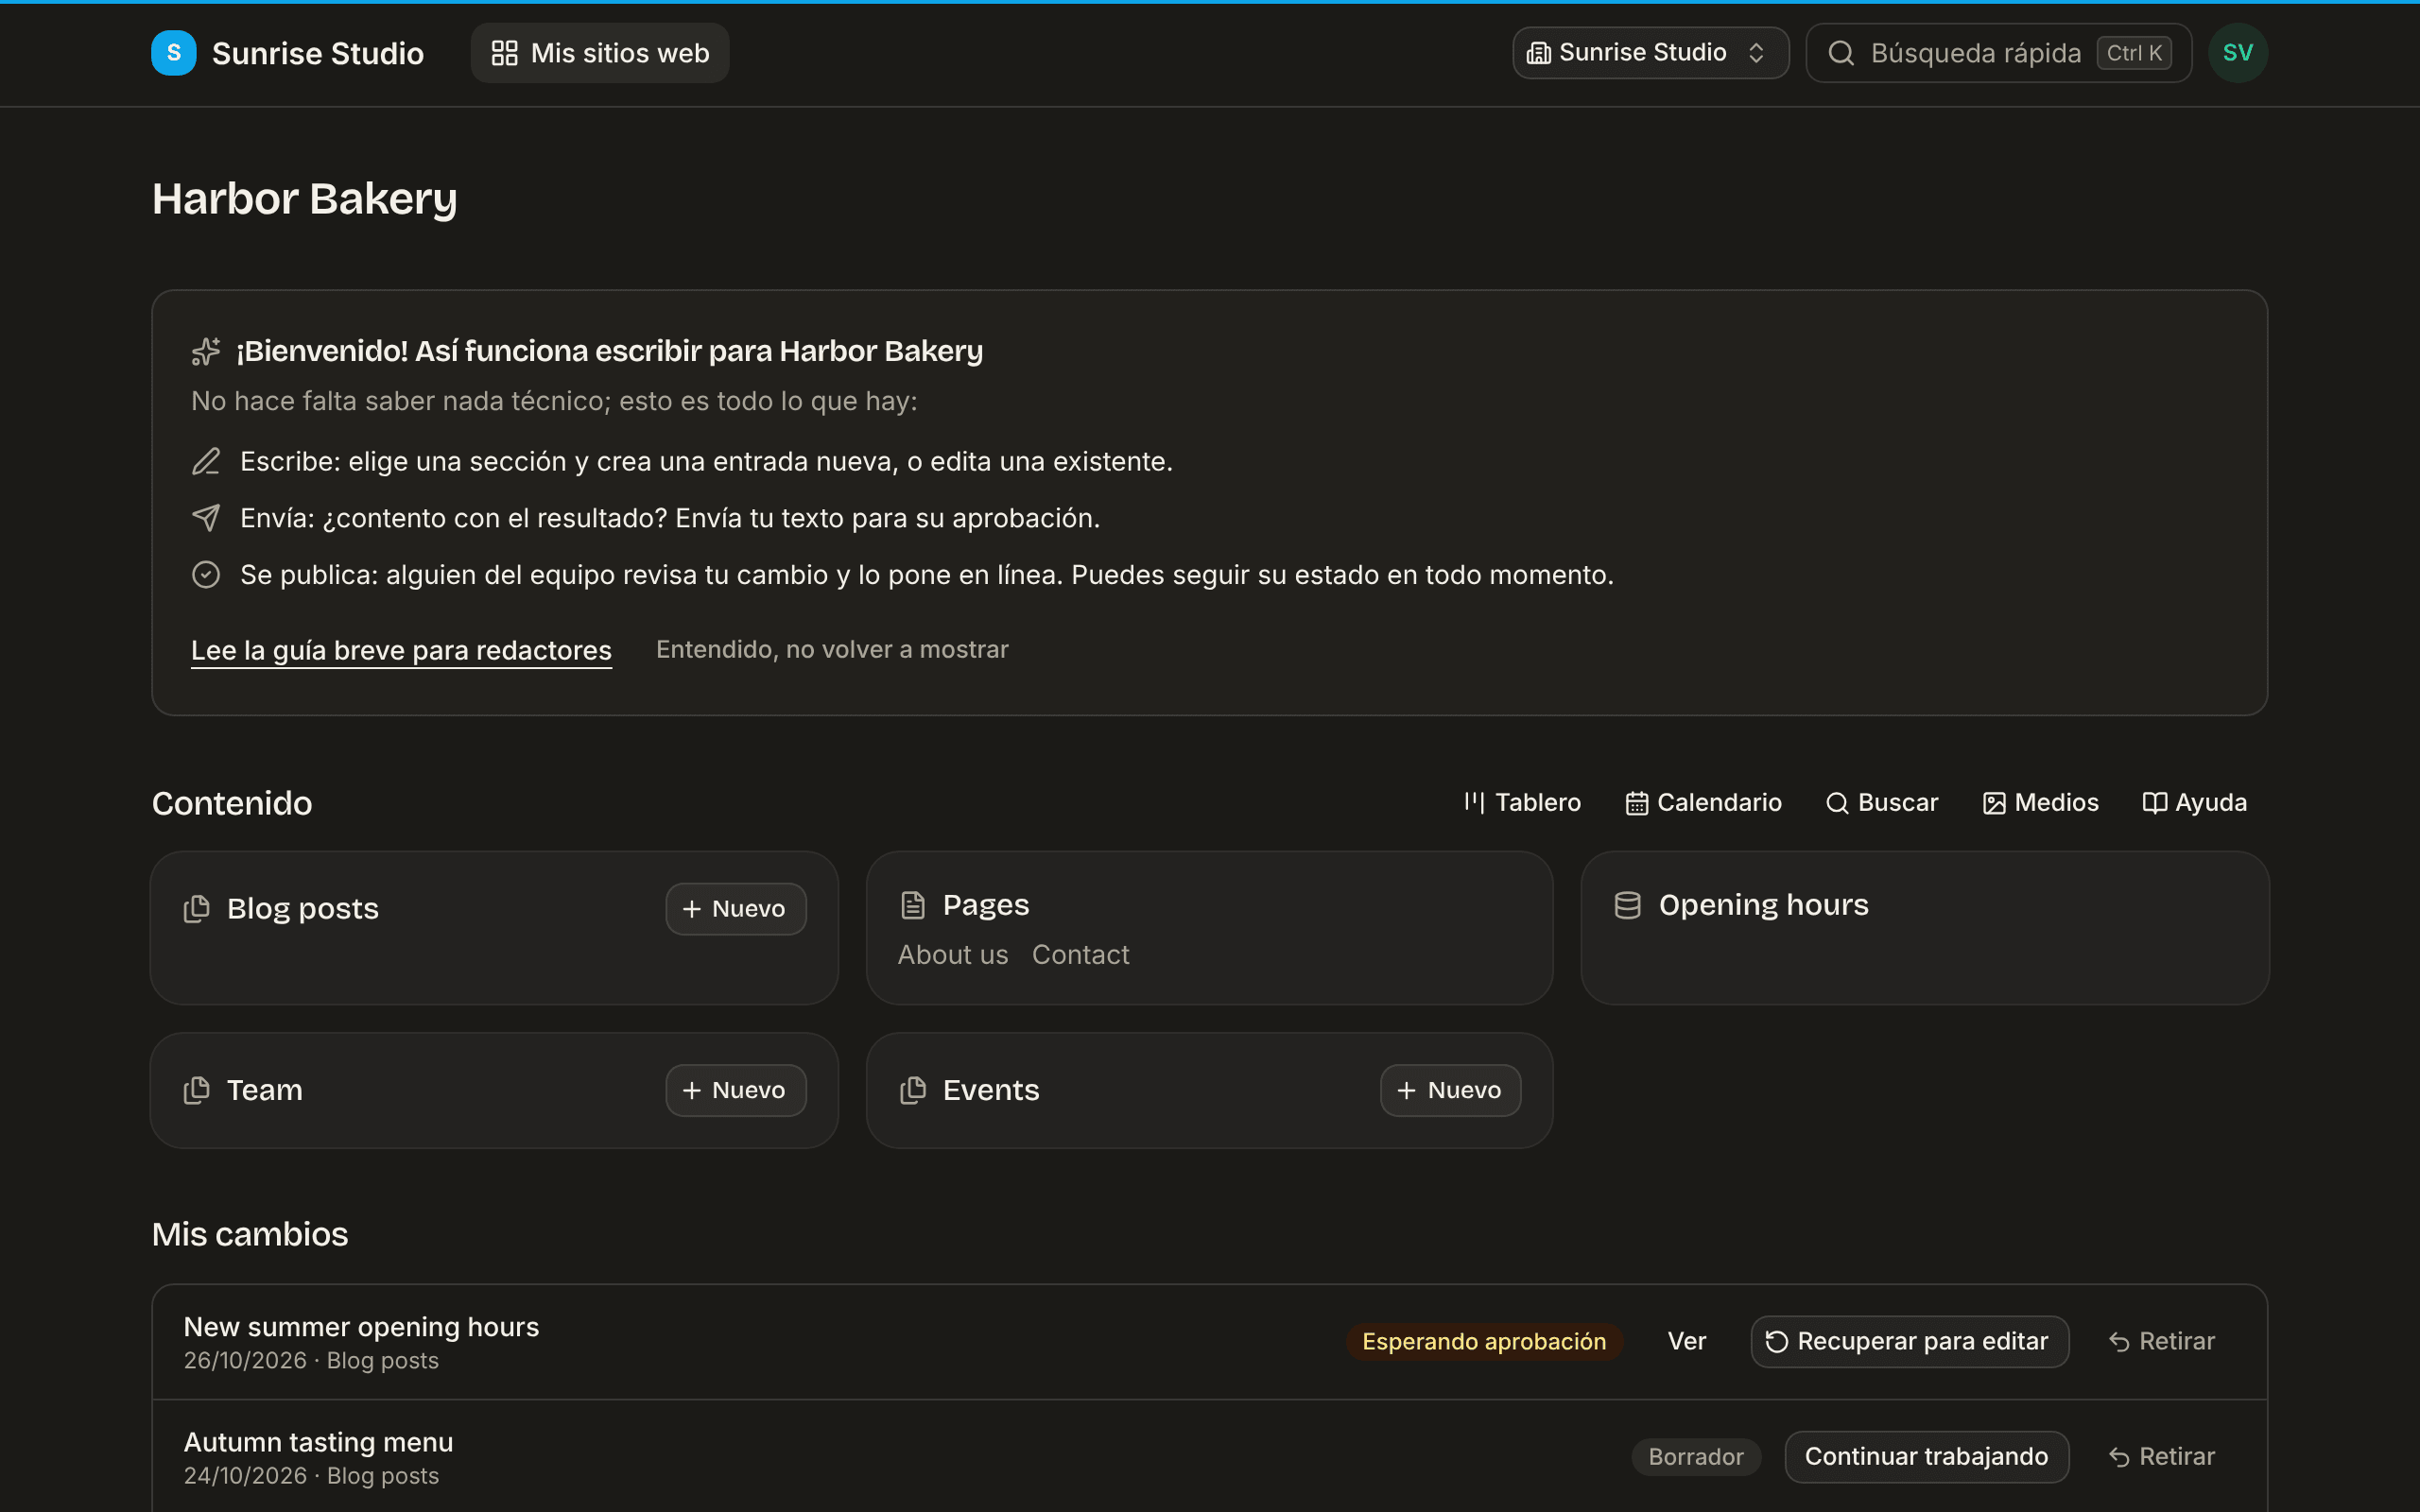
Task: Read the guía breve para redactores
Action: 401,650
